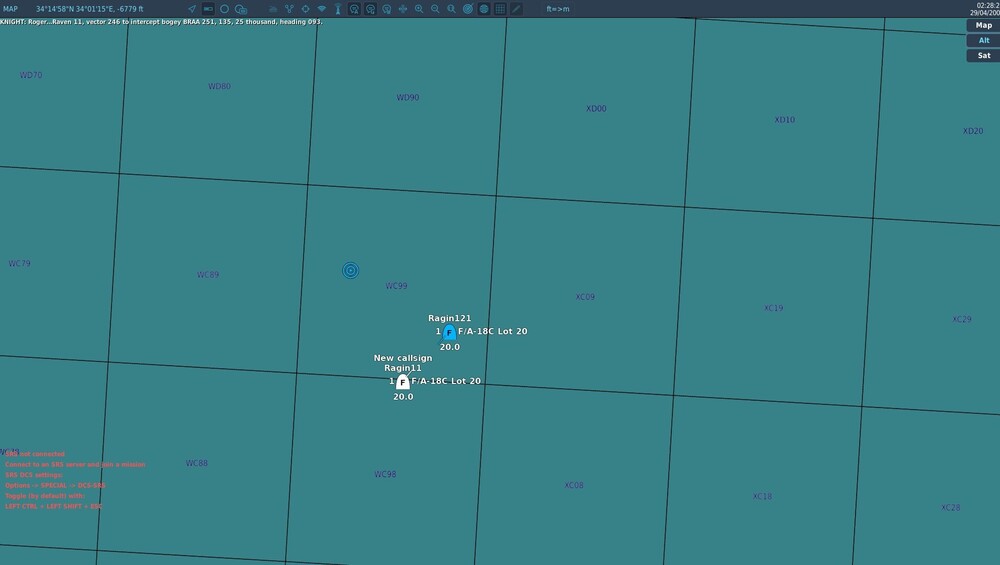The image size is (1000, 565).
Task: Toggle the globe grid overlay icon
Action: pyautogui.click(x=484, y=9)
